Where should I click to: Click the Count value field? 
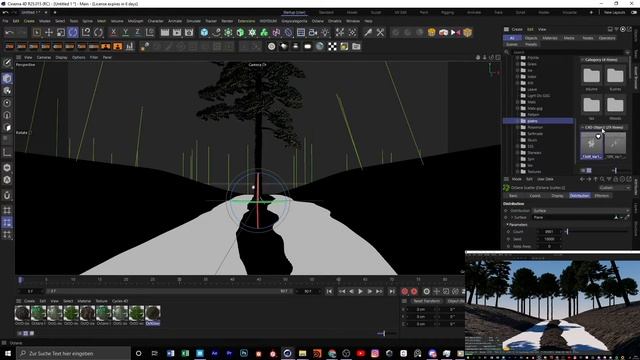coord(549,232)
